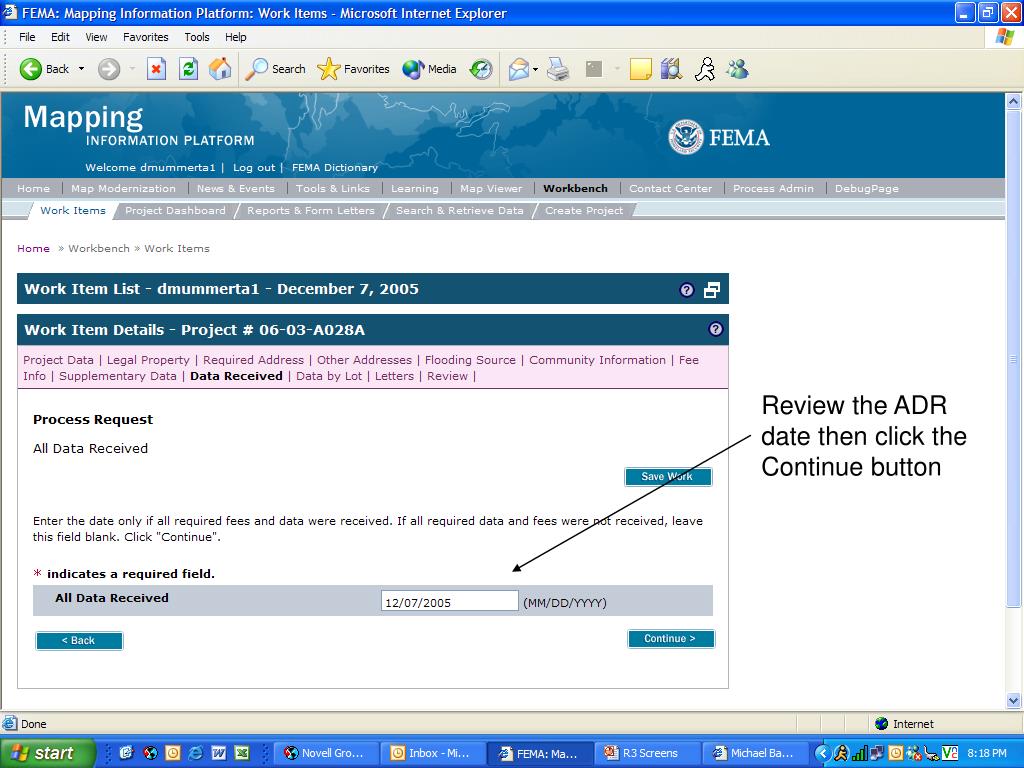Image resolution: width=1024 pixels, height=768 pixels.
Task: Click help icon in Work Item Details header
Action: [716, 328]
